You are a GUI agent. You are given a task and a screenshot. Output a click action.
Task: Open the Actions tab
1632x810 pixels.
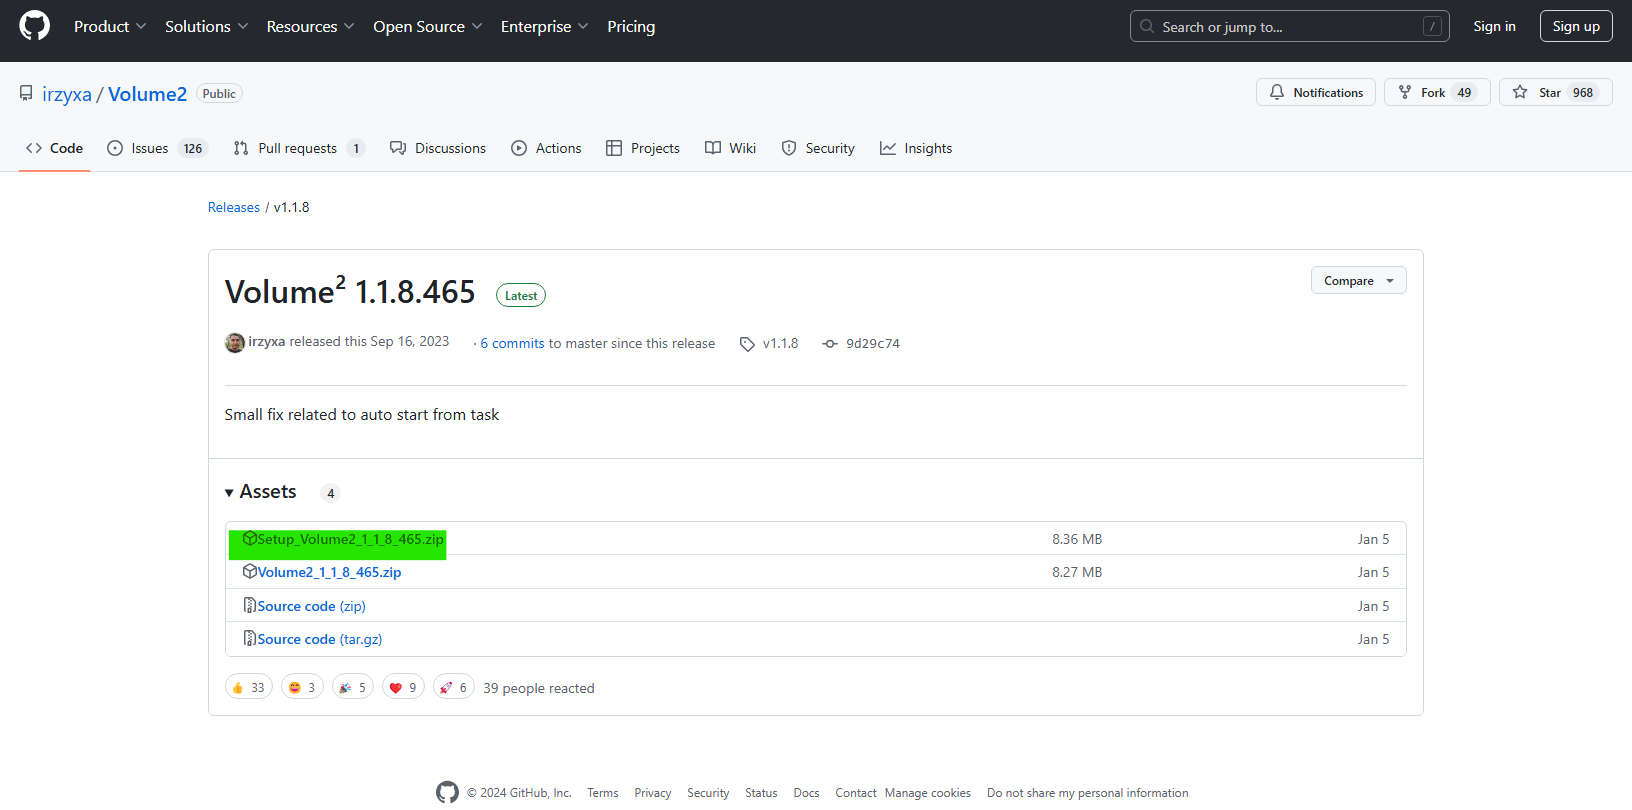pyautogui.click(x=546, y=148)
